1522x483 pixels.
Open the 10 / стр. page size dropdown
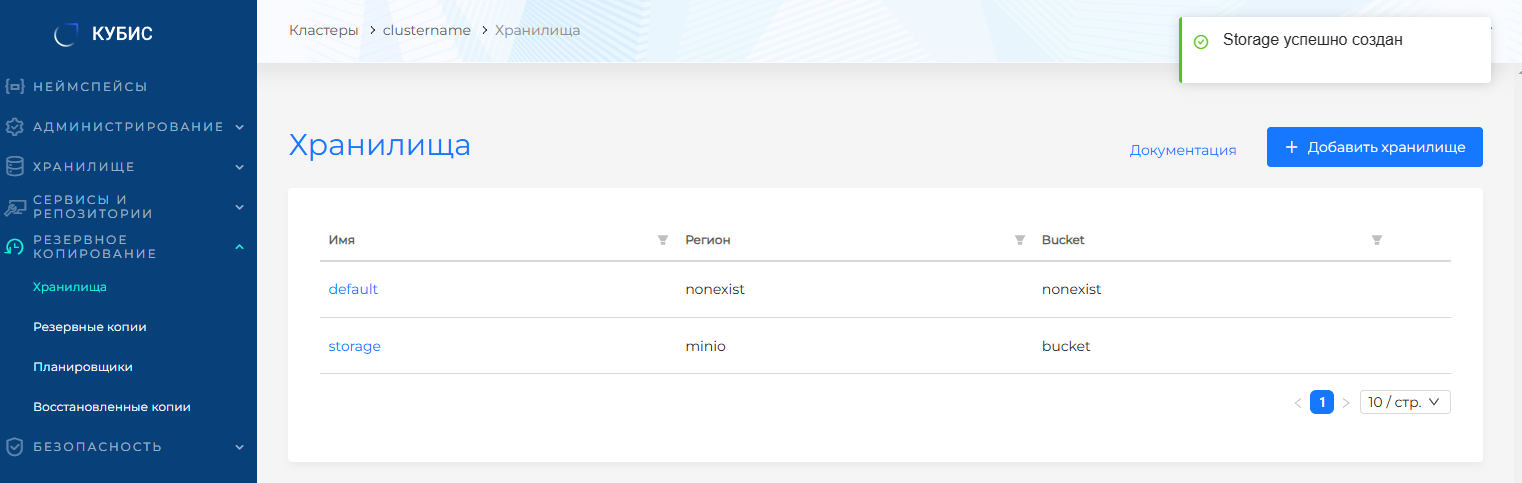[1404, 402]
